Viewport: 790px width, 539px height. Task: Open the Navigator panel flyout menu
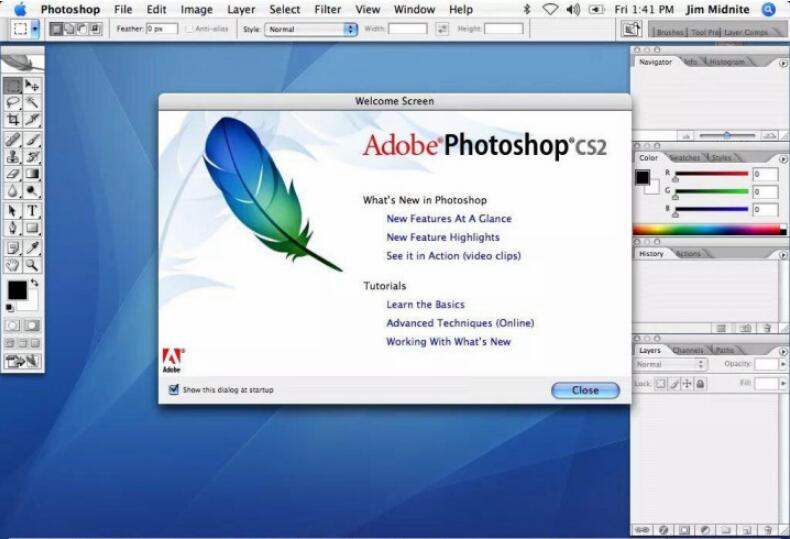pyautogui.click(x=783, y=63)
